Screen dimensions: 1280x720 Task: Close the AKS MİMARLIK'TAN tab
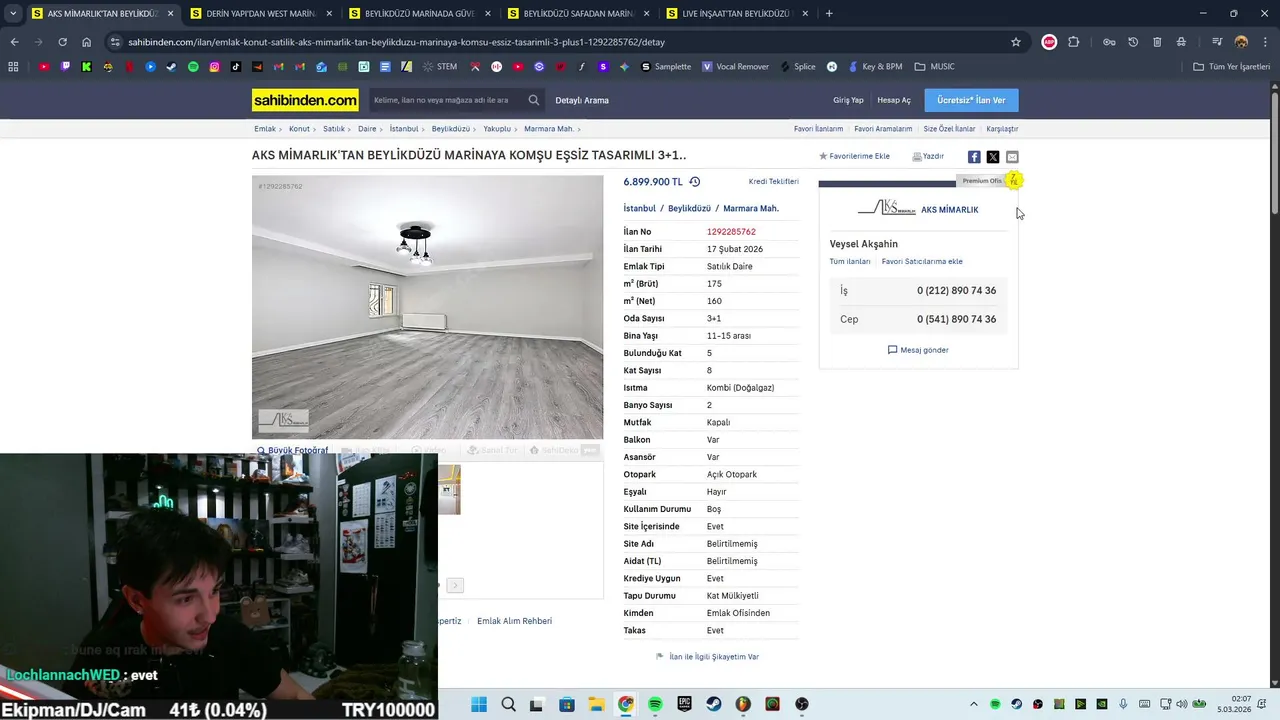[x=170, y=14]
